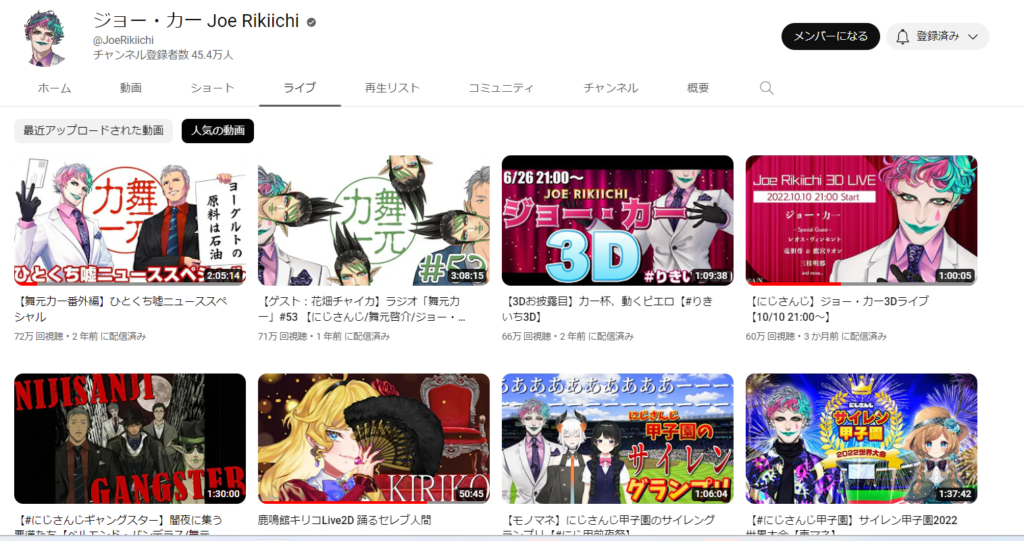Select the ライブ tab
Image resolution: width=1024 pixels, height=541 pixels.
(300, 88)
